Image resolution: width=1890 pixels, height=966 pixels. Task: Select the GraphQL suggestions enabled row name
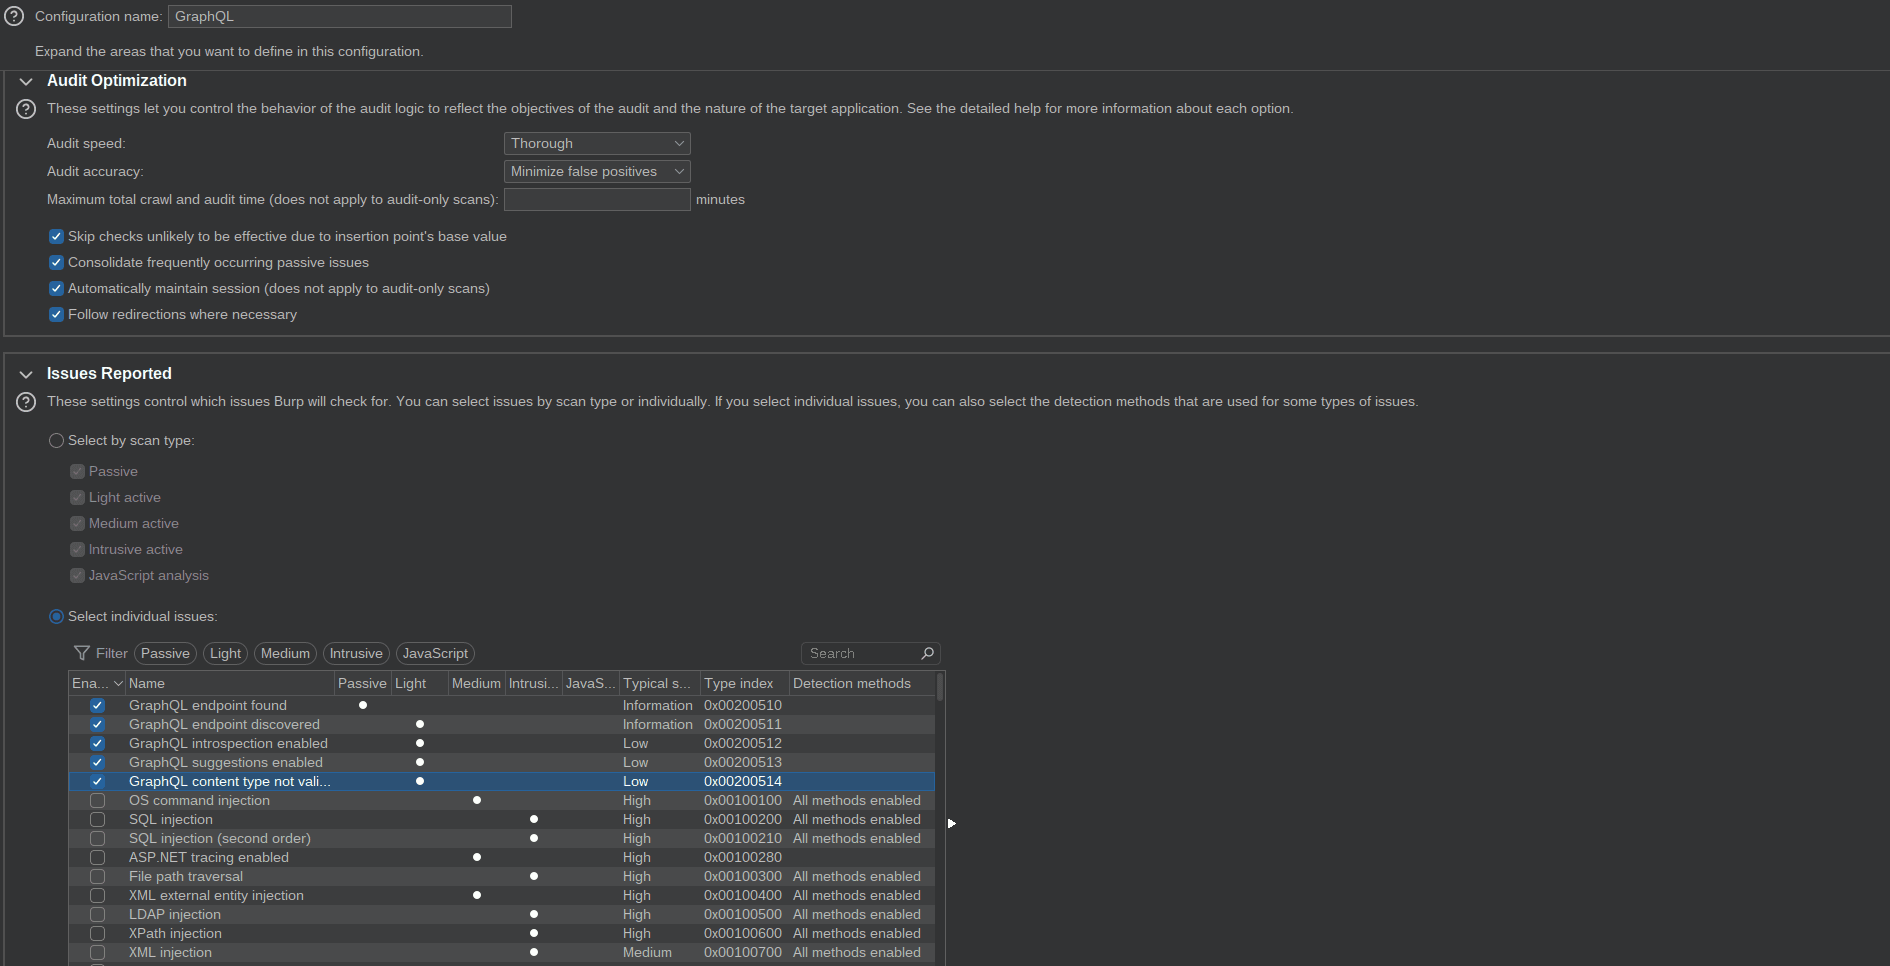pyautogui.click(x=226, y=763)
